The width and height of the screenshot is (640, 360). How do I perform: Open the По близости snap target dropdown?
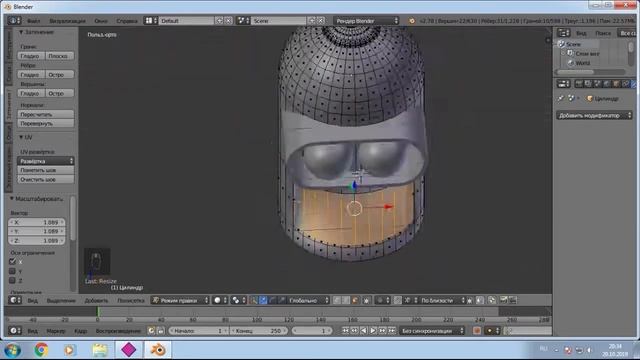click(442, 300)
